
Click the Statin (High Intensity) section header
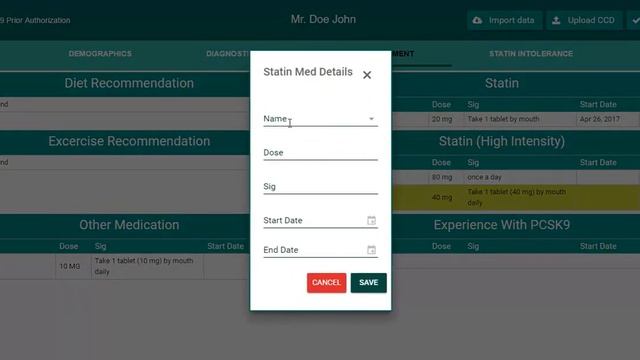pos(502,141)
